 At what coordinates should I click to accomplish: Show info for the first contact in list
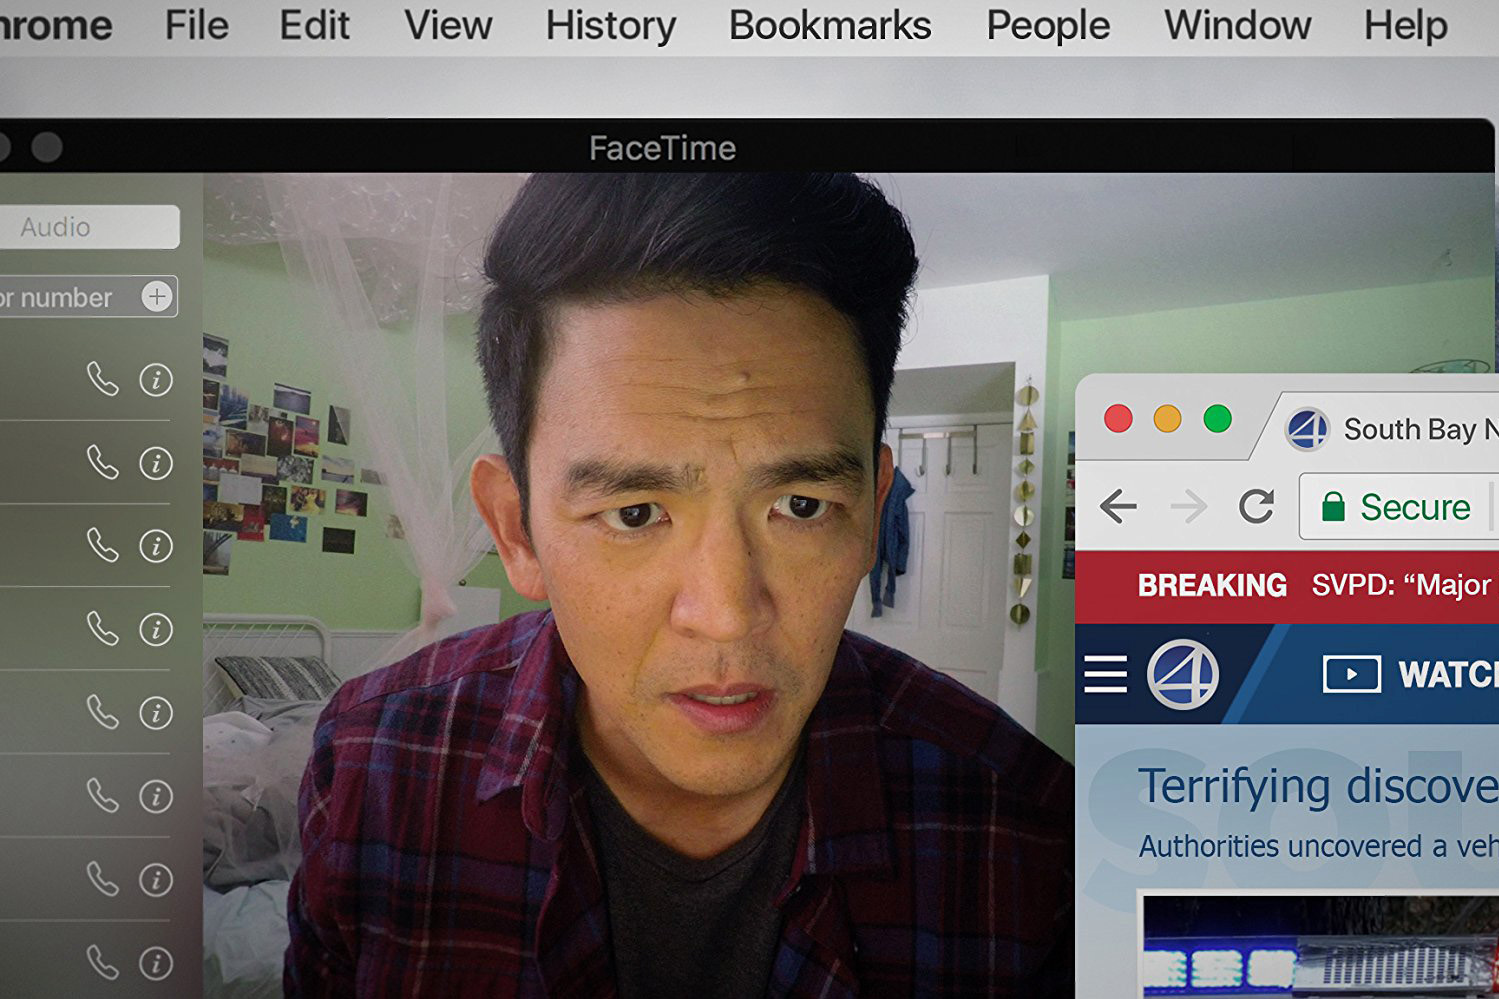156,380
